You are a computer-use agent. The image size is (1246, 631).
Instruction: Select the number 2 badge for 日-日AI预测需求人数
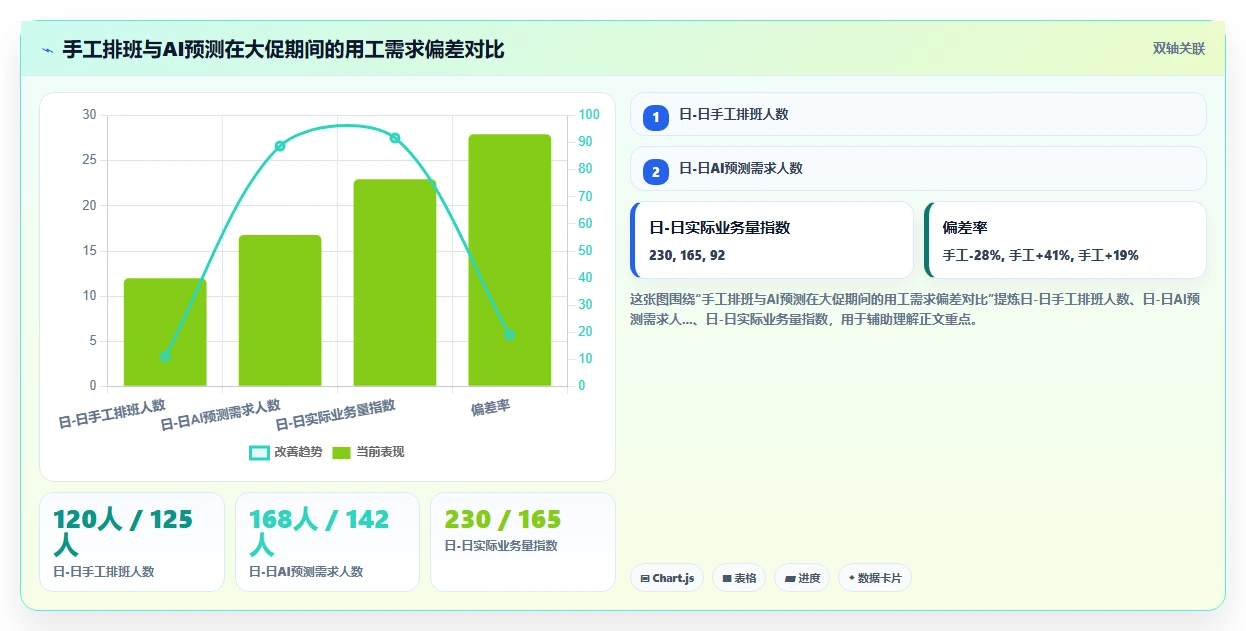point(656,172)
